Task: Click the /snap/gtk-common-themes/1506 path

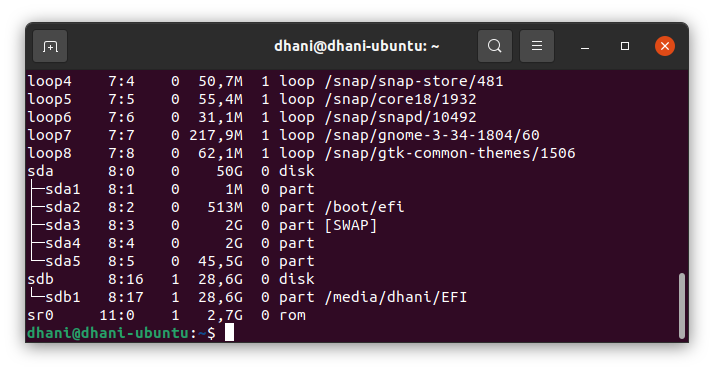Action: click(450, 153)
